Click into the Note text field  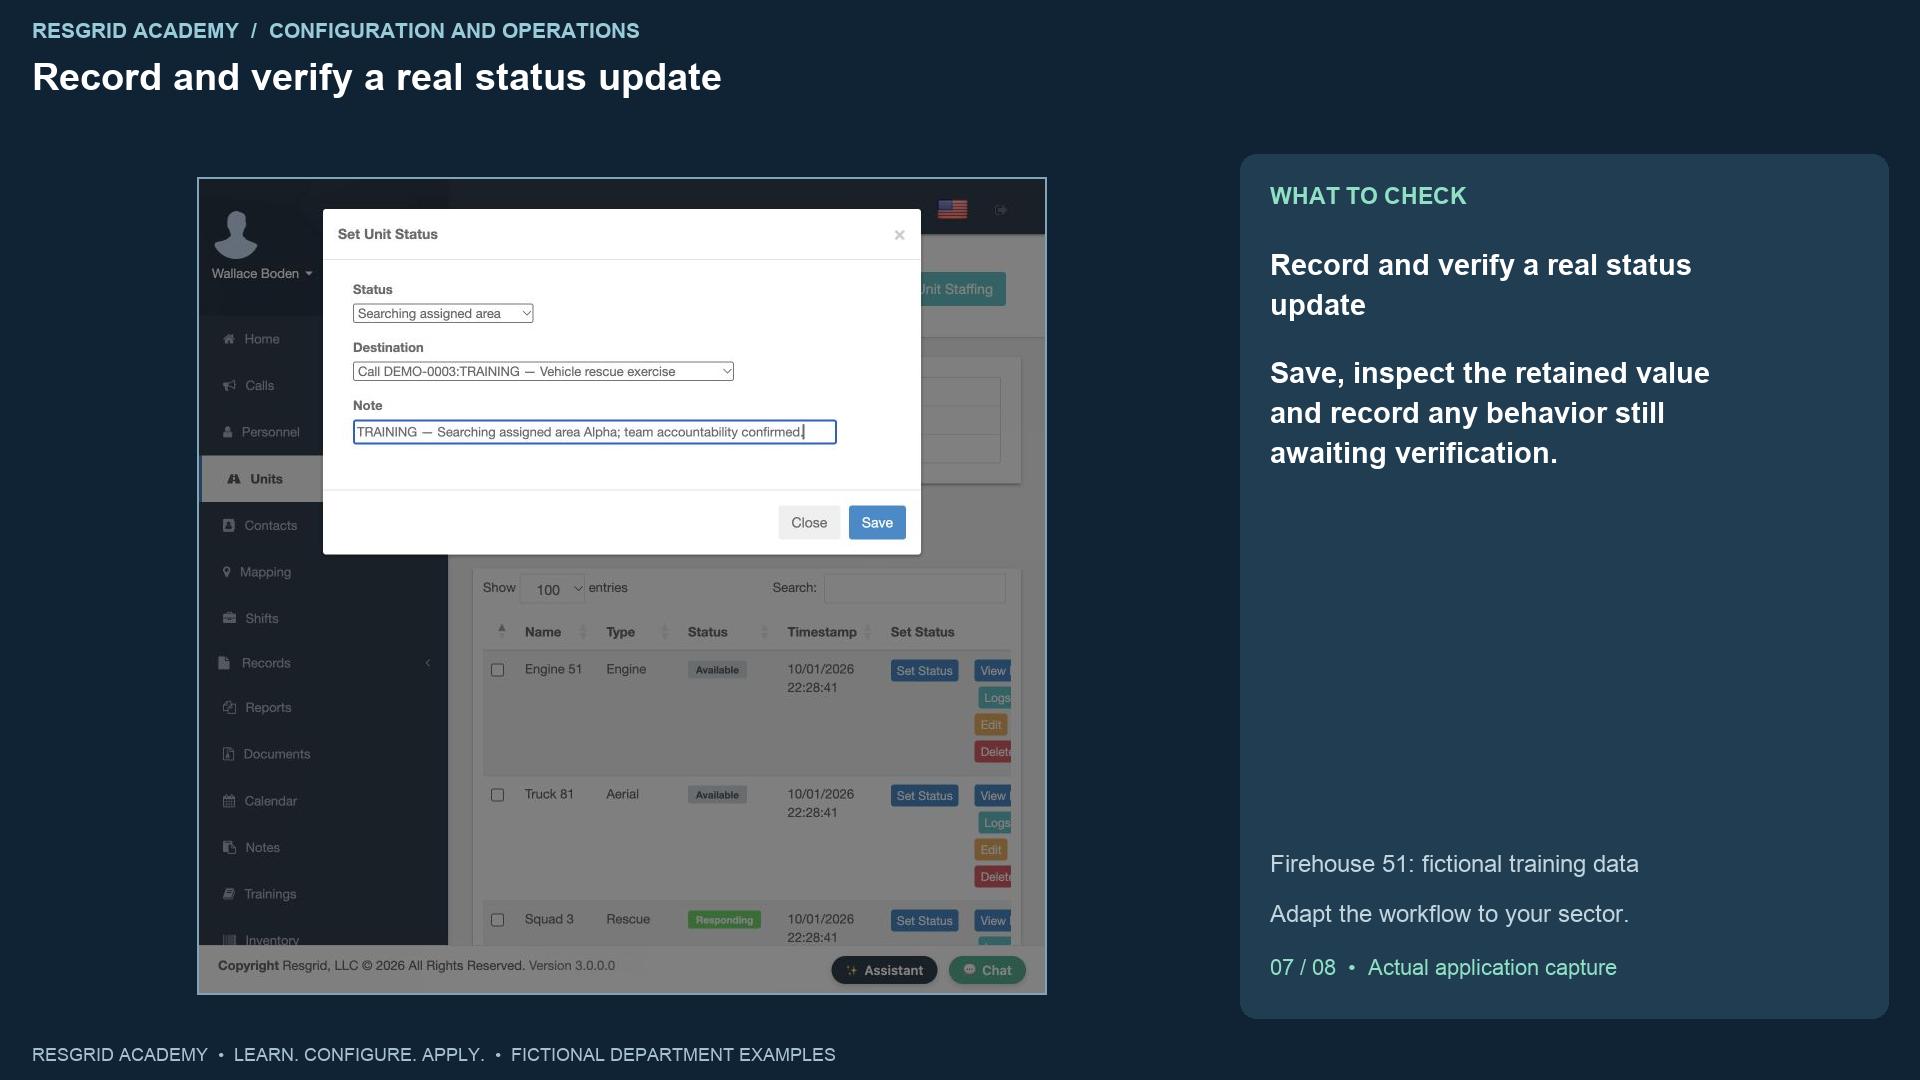(594, 432)
